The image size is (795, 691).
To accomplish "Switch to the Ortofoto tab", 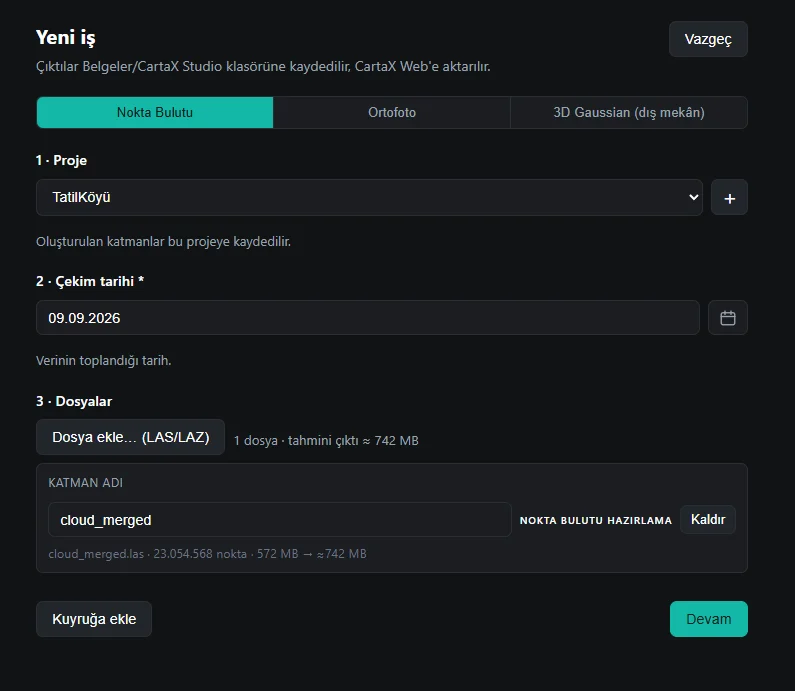I will [x=391, y=113].
